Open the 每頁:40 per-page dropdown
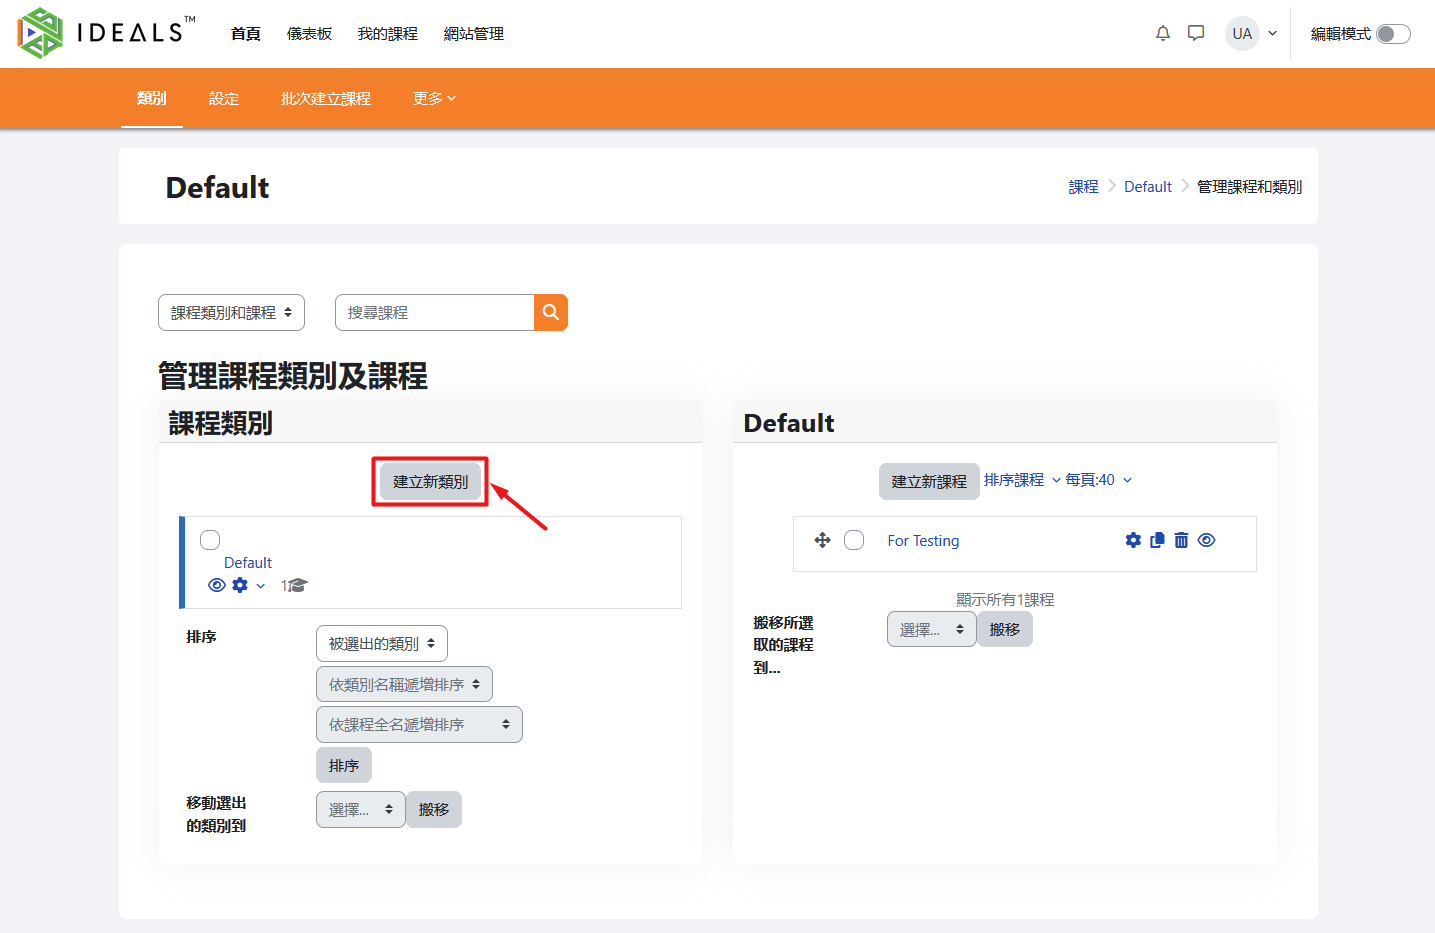This screenshot has width=1435, height=933. [1098, 480]
